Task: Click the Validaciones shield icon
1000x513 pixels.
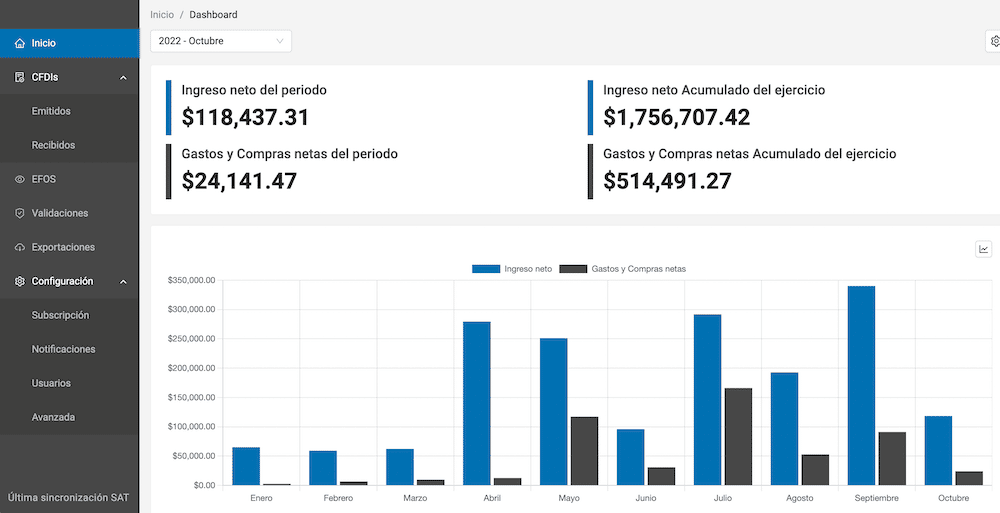Action: click(20, 214)
